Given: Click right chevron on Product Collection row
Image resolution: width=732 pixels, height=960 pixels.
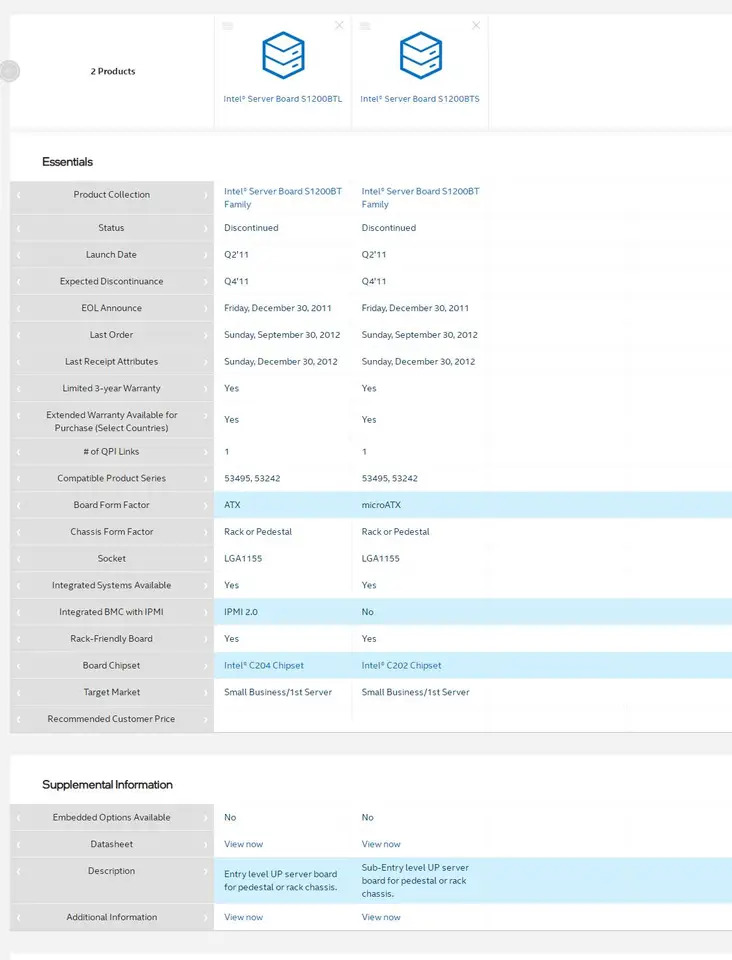Looking at the screenshot, I should pyautogui.click(x=206, y=195).
